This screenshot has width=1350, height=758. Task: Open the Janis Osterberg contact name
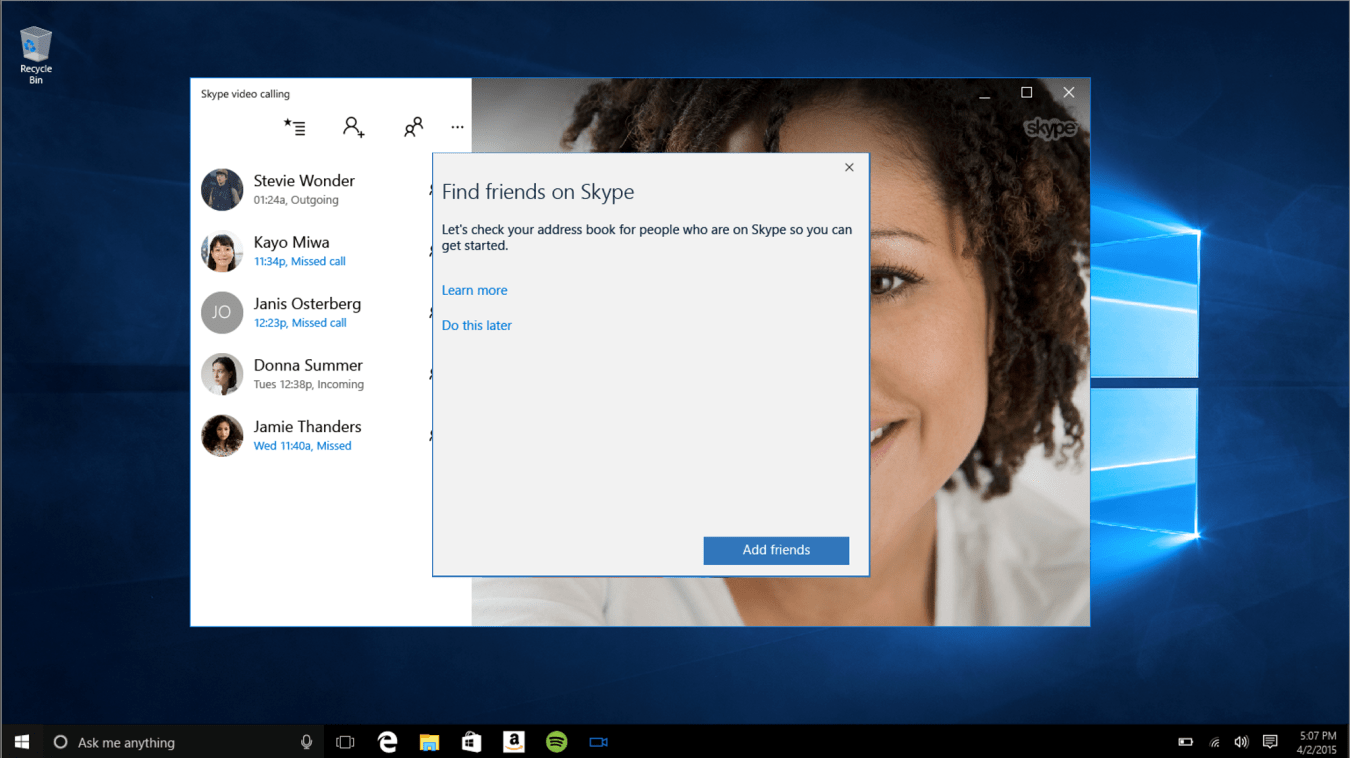tap(307, 304)
